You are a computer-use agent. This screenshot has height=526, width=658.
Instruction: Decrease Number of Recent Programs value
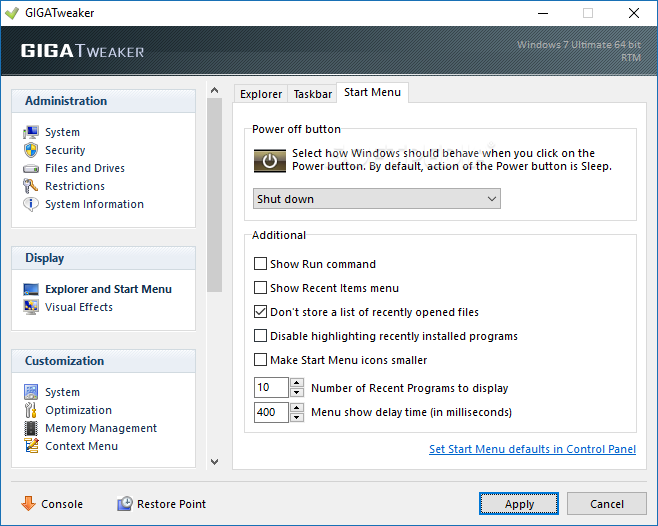297,393
